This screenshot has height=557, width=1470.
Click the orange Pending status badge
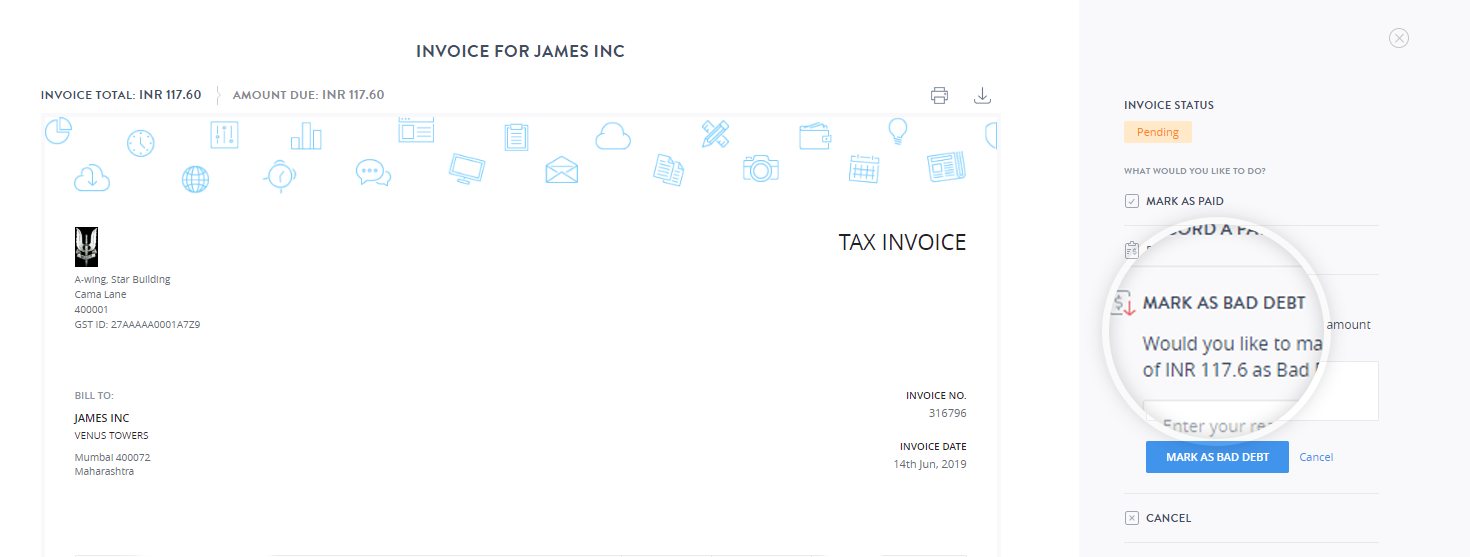click(1157, 132)
